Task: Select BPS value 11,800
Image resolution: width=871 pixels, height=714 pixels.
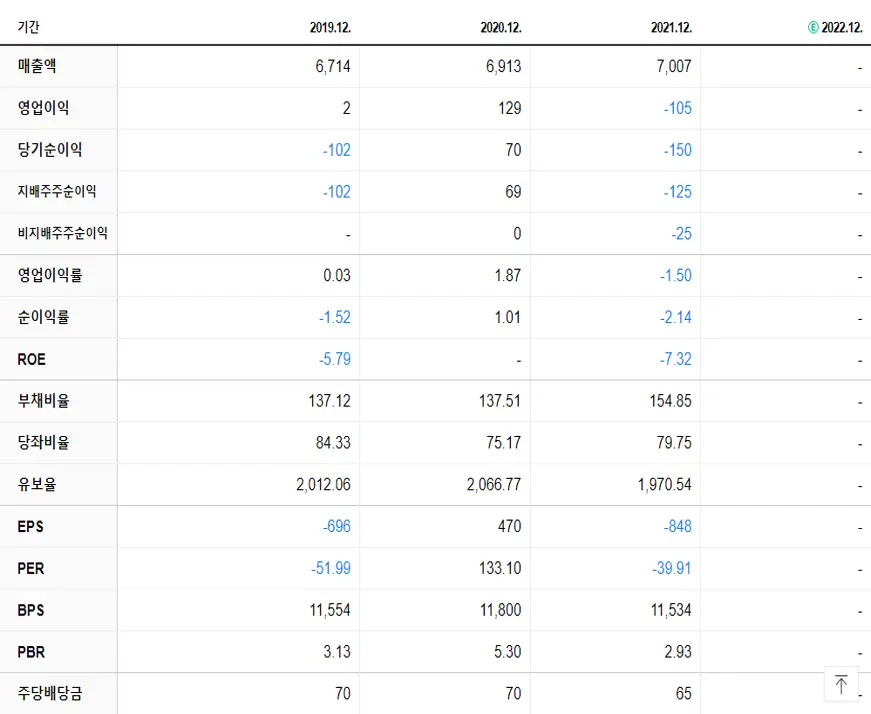Action: 500,610
